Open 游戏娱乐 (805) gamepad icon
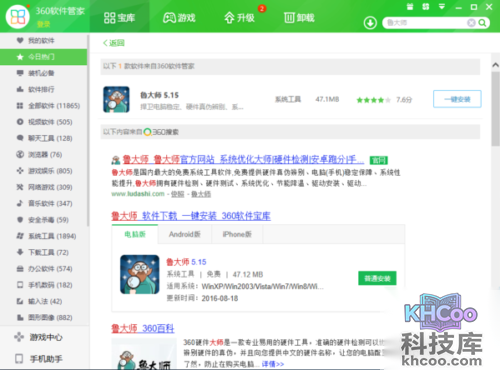The height and width of the screenshot is (370, 500). coord(20,171)
